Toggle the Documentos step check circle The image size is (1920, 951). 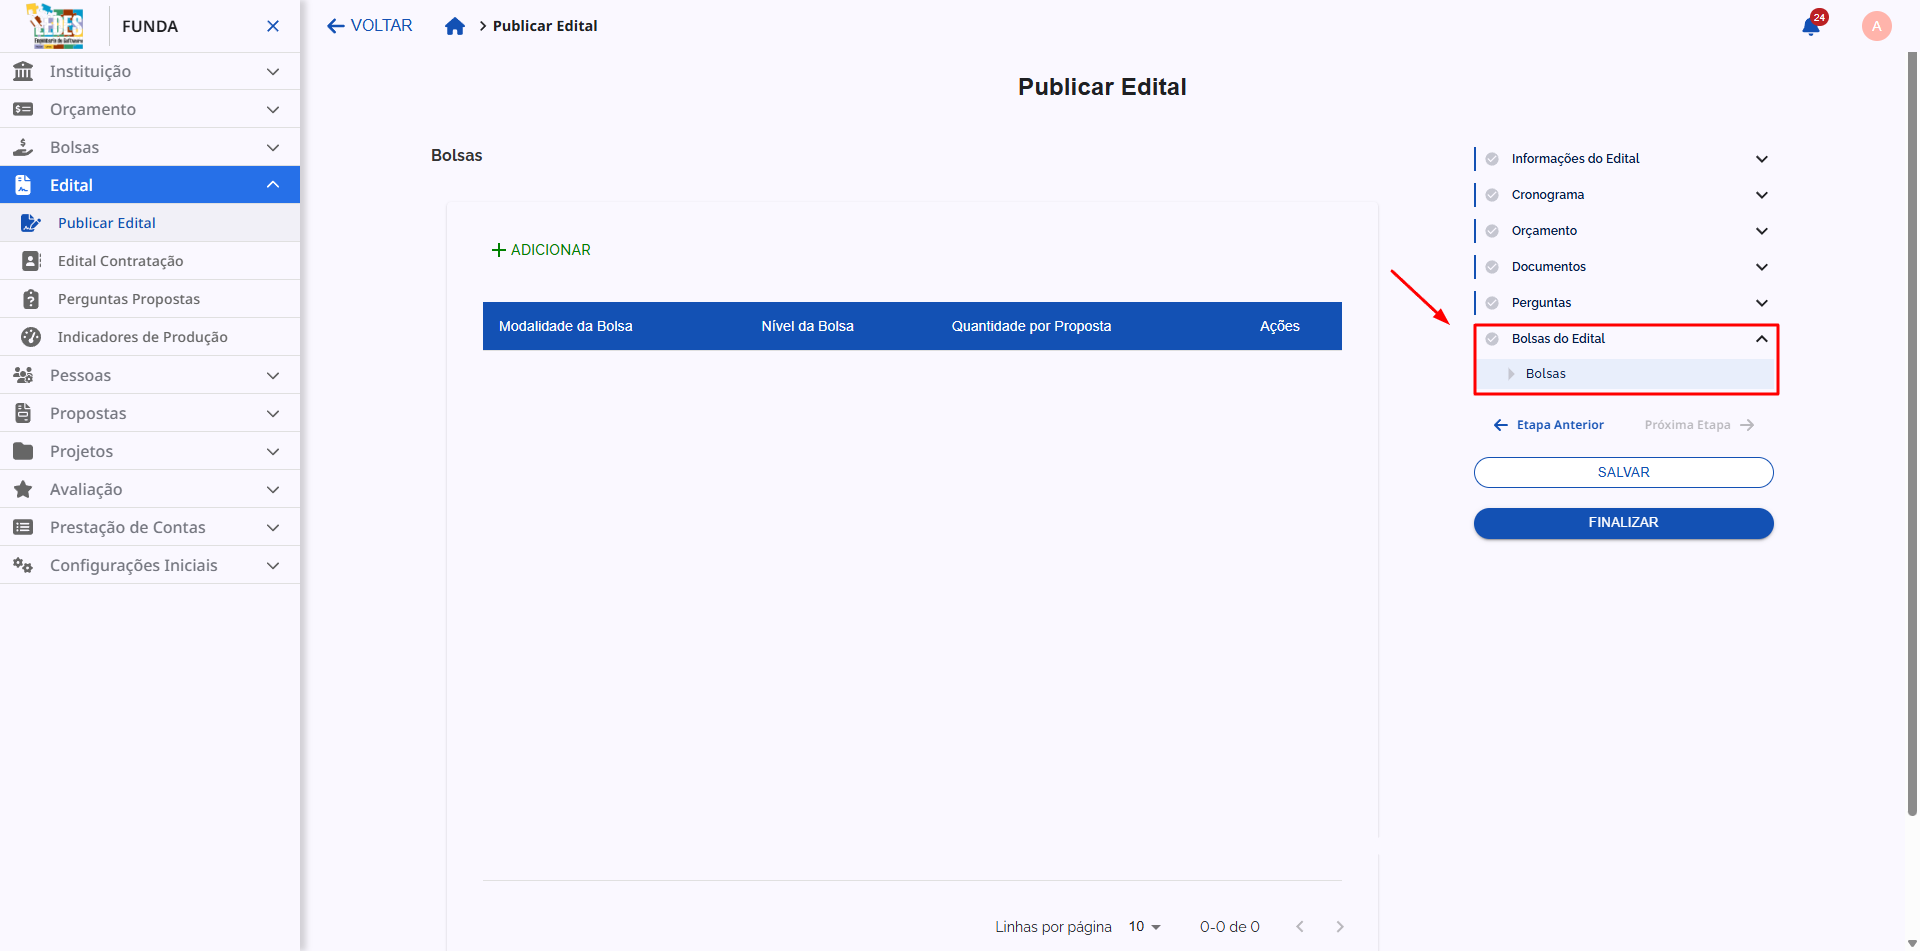pyautogui.click(x=1492, y=267)
